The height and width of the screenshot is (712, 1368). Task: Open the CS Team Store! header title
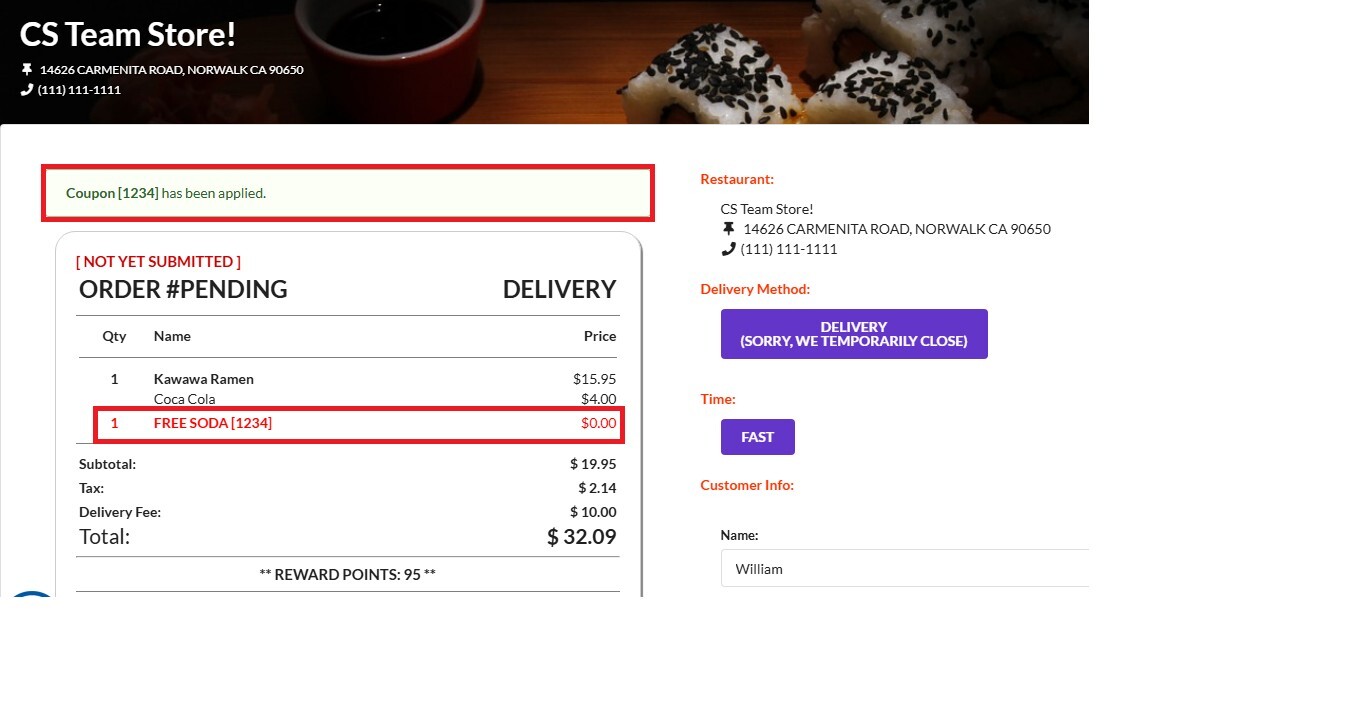(x=128, y=34)
